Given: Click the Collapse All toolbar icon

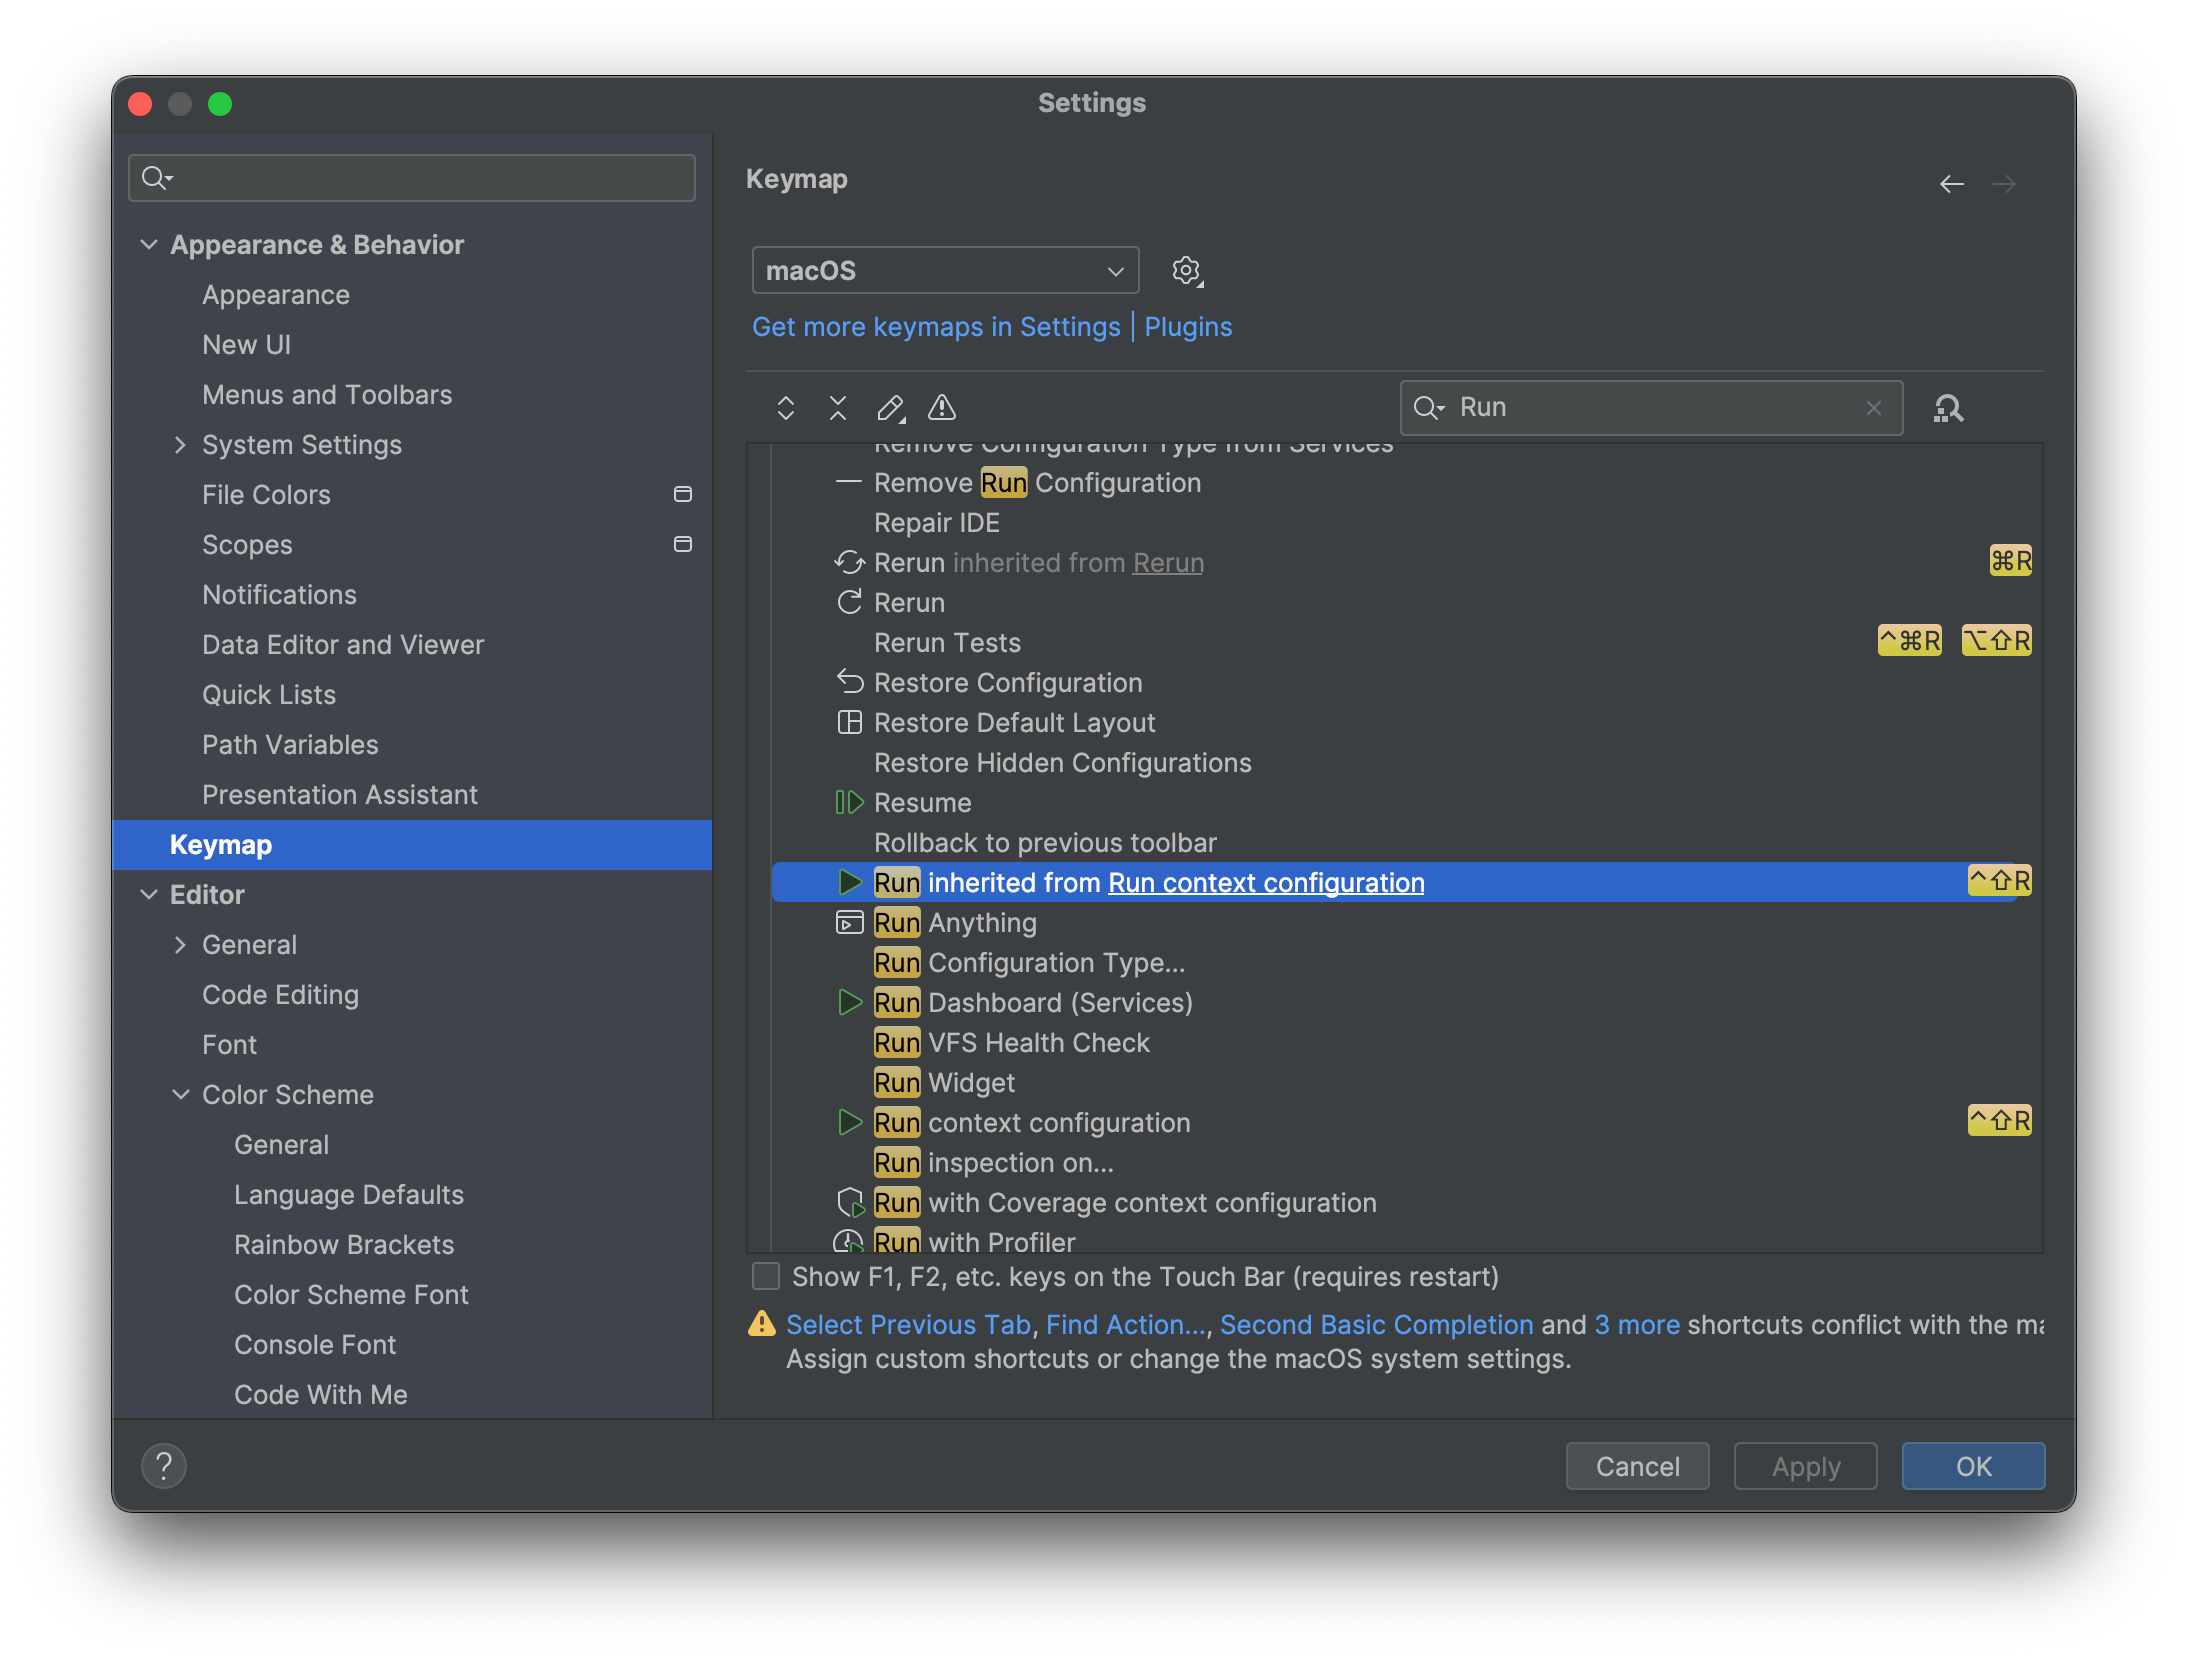Looking at the screenshot, I should [x=838, y=408].
